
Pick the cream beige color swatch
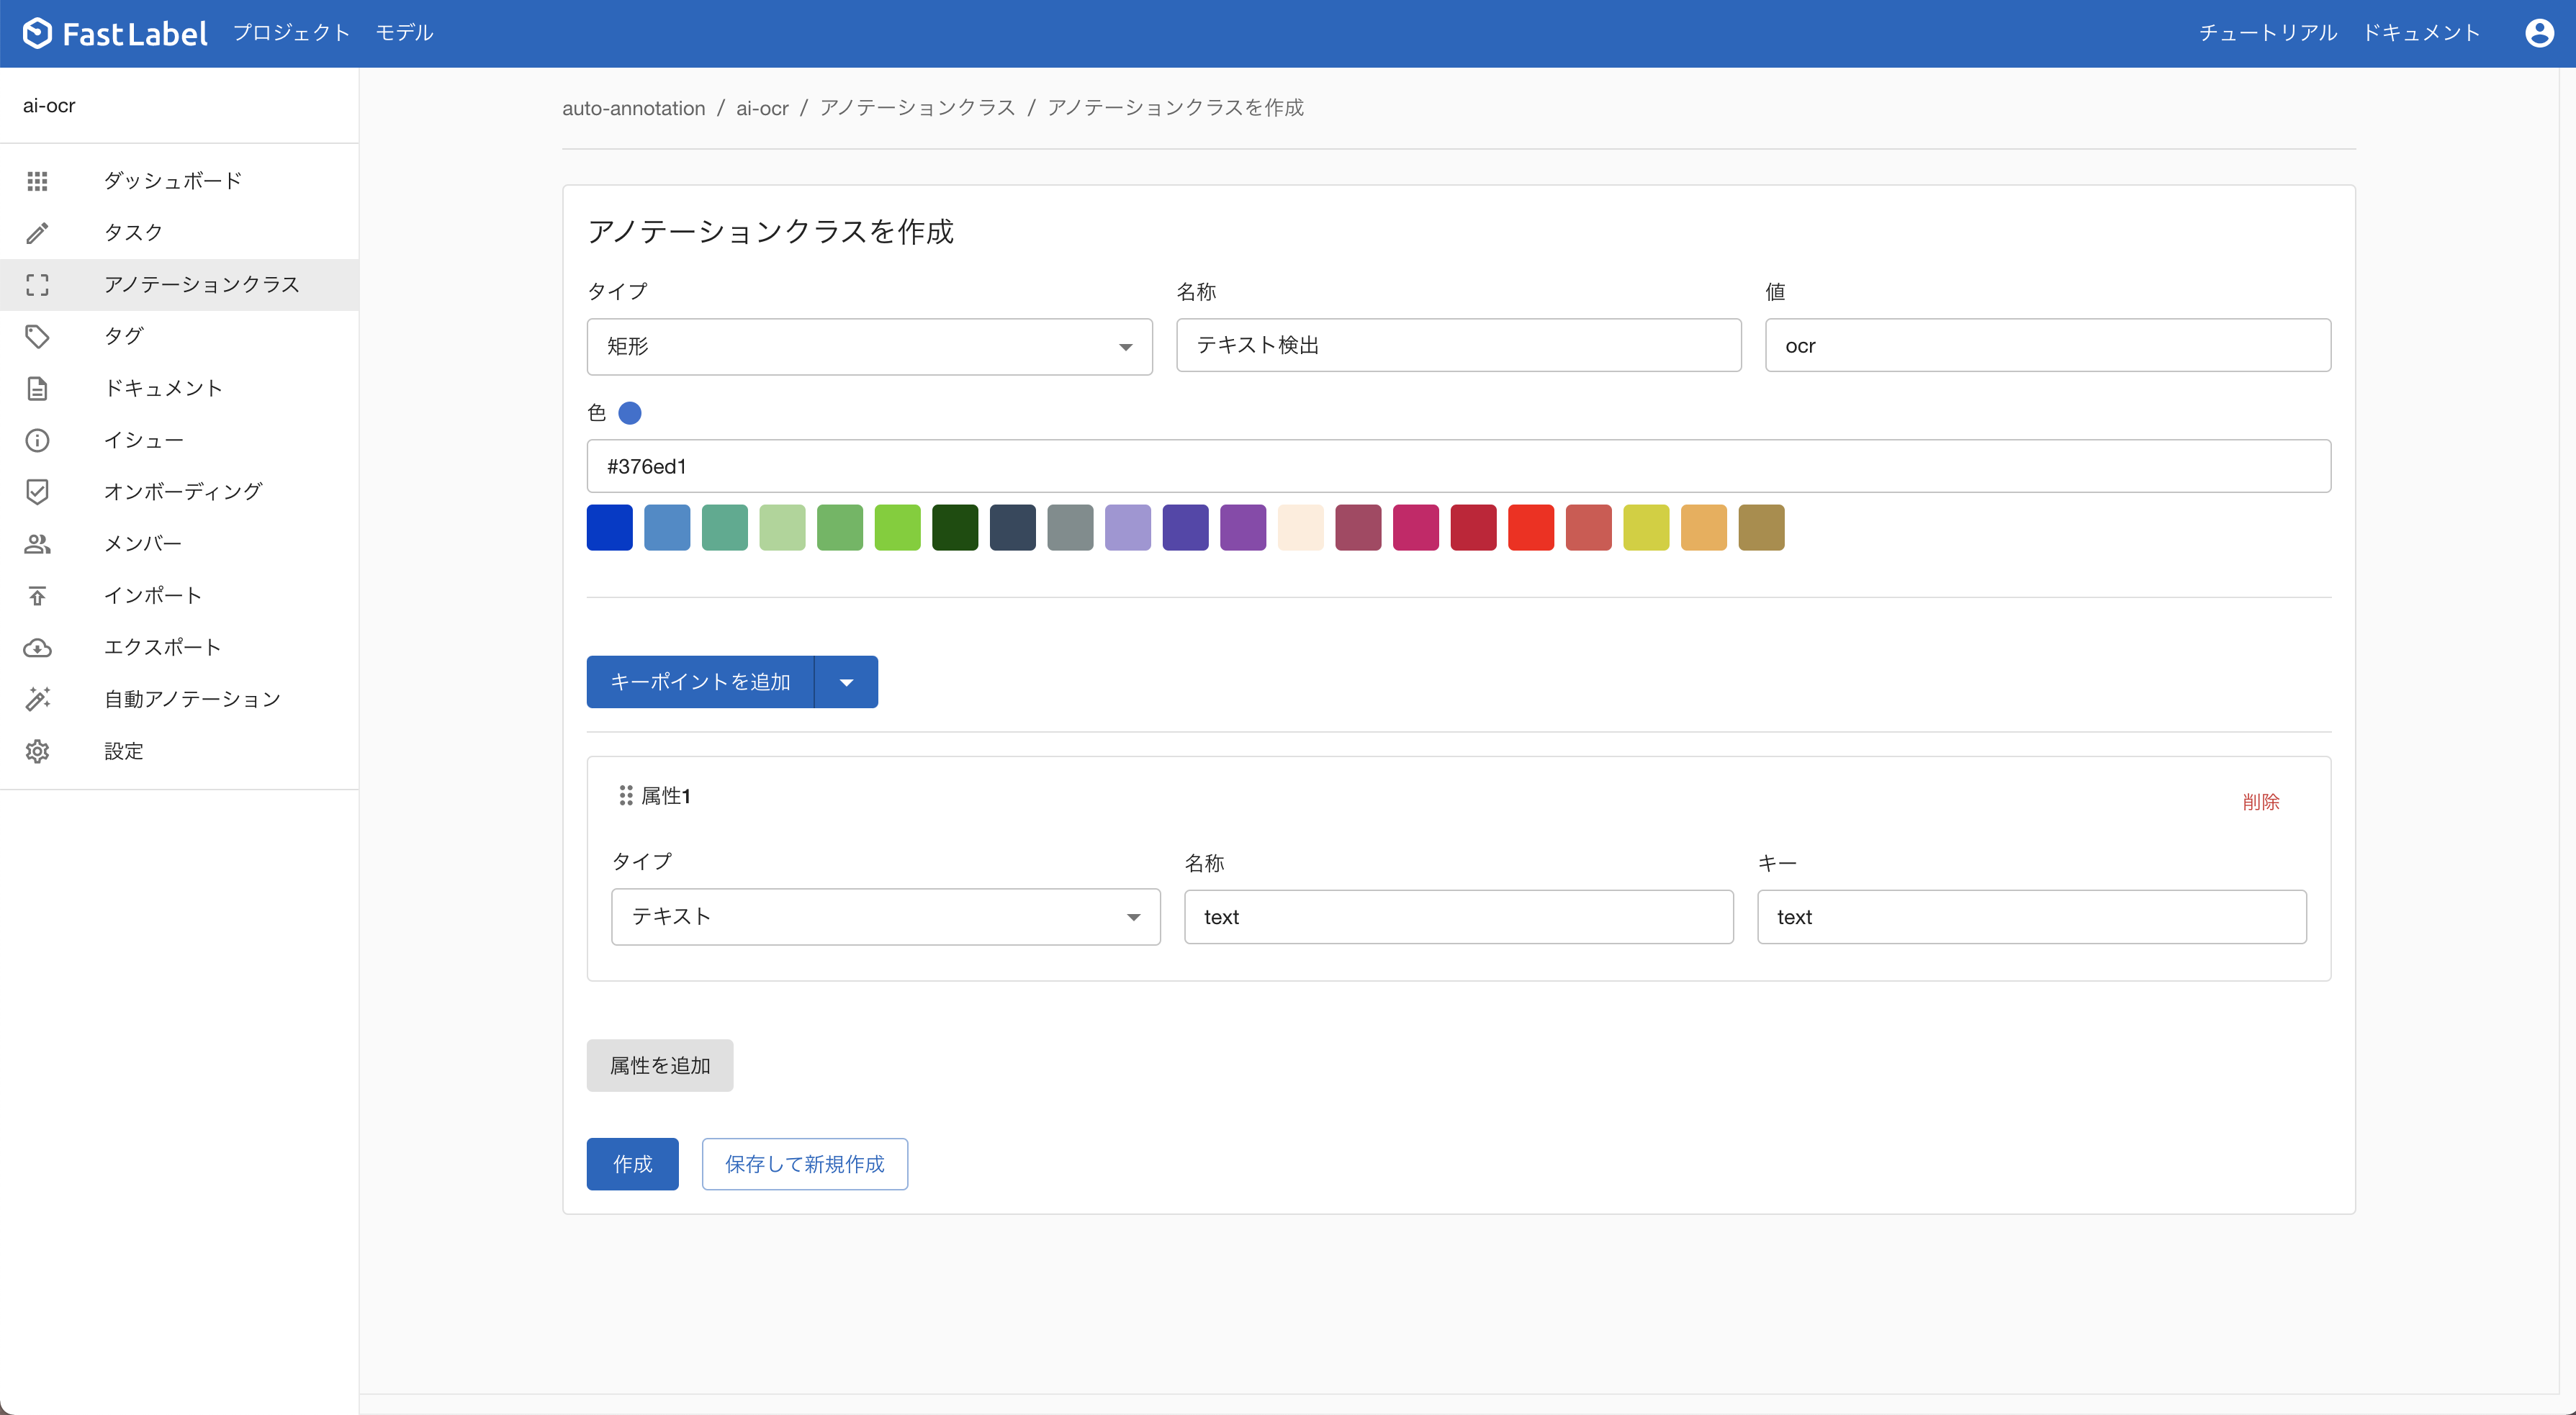(x=1301, y=528)
